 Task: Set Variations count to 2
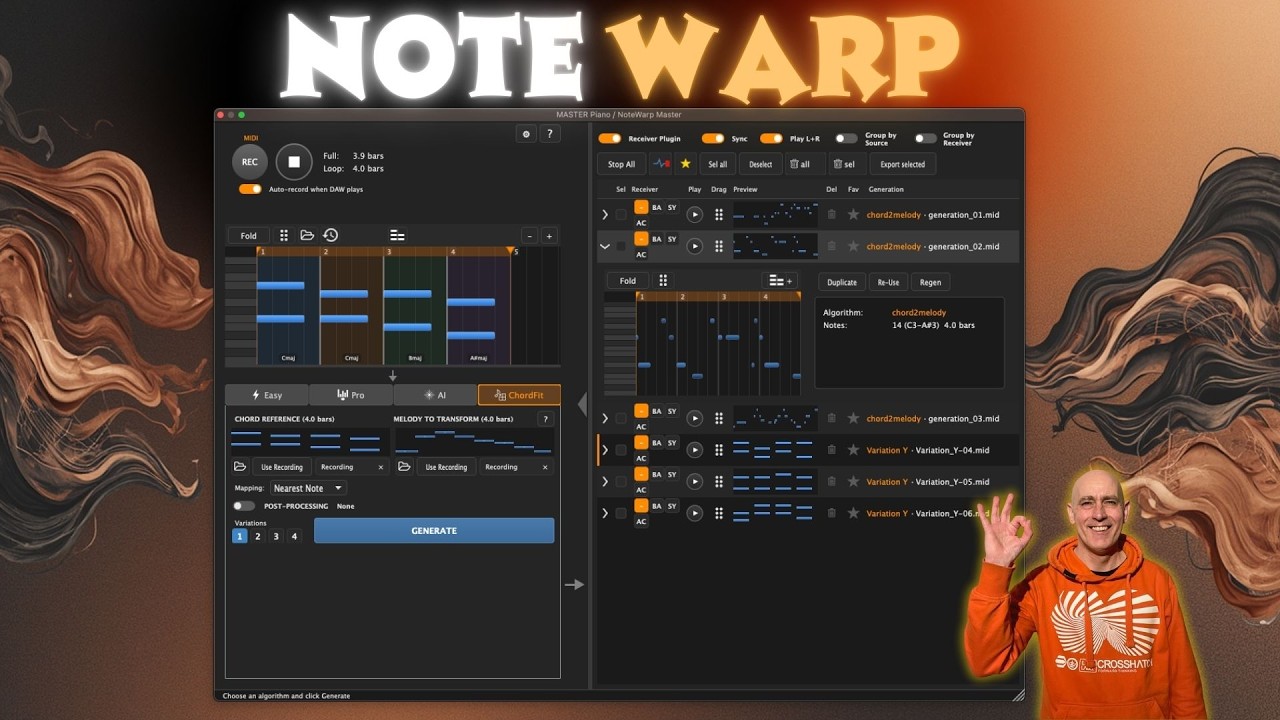(x=257, y=536)
